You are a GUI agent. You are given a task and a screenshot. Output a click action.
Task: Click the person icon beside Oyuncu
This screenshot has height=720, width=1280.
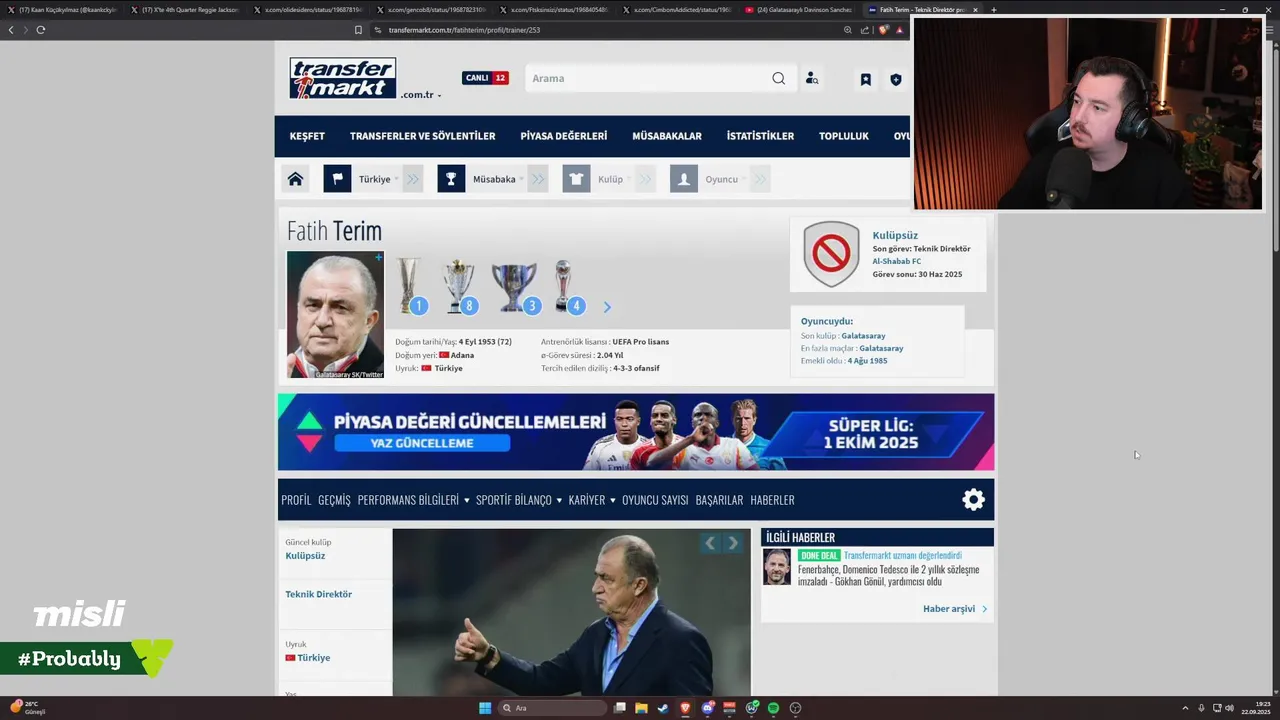[684, 179]
